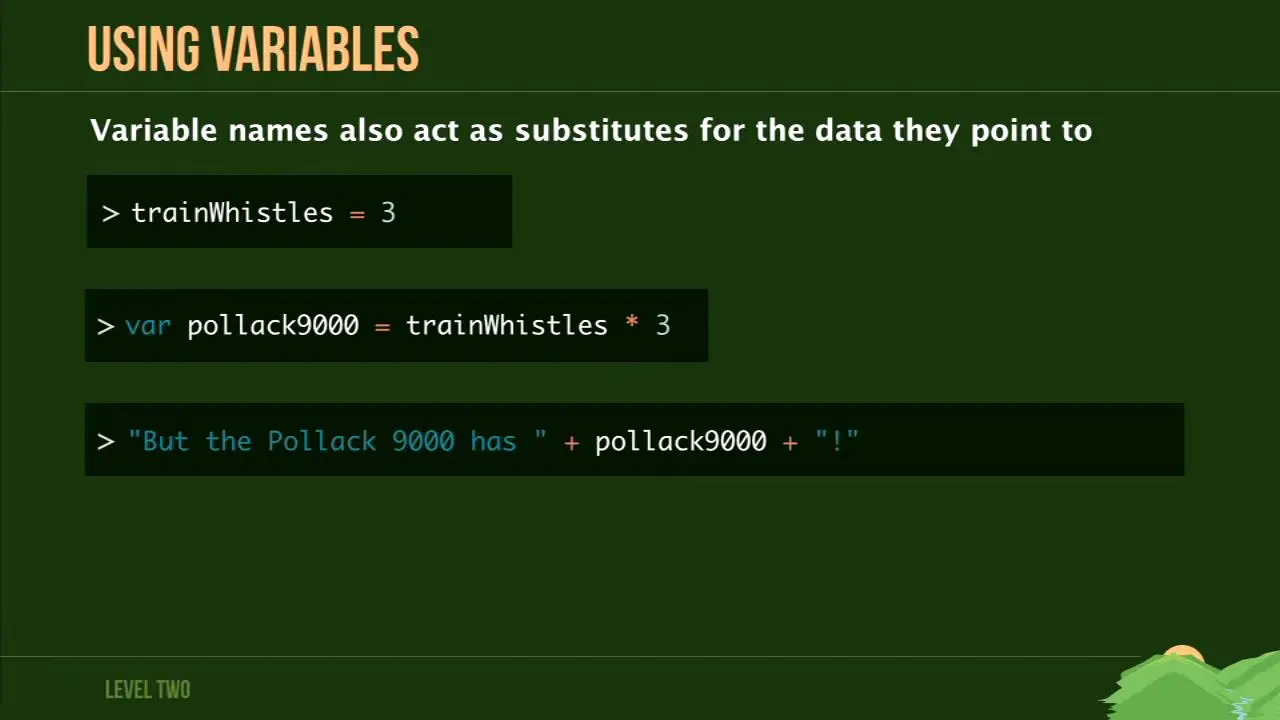Image resolution: width=1280 pixels, height=720 pixels.
Task: Click the equals sign in trainWhistles = 3
Action: pos(357,214)
